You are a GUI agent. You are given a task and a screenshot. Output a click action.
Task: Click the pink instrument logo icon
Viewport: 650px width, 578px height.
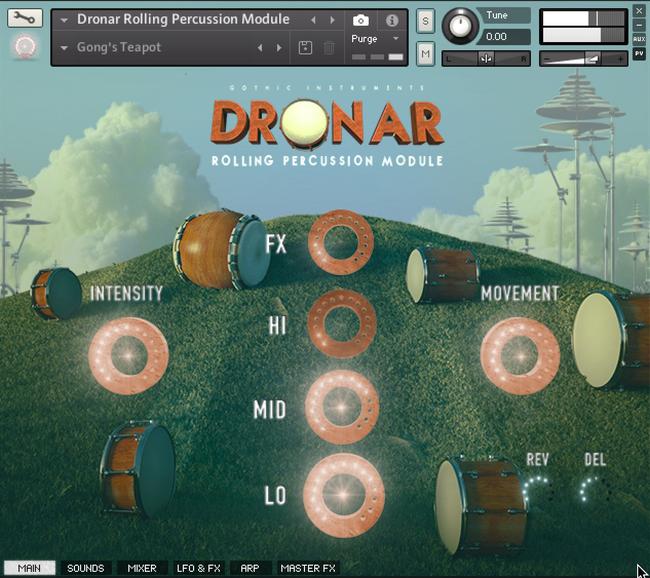[x=25, y=46]
